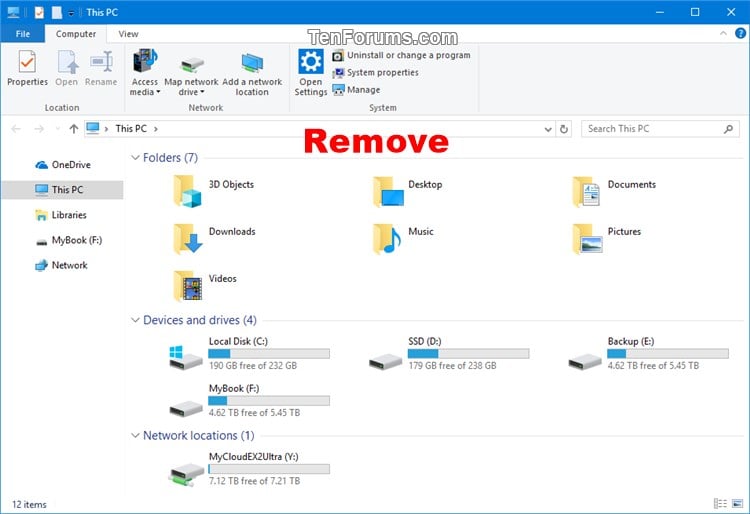Screen dimensions: 750x514
Task: Click the Manage button
Action: 356,90
